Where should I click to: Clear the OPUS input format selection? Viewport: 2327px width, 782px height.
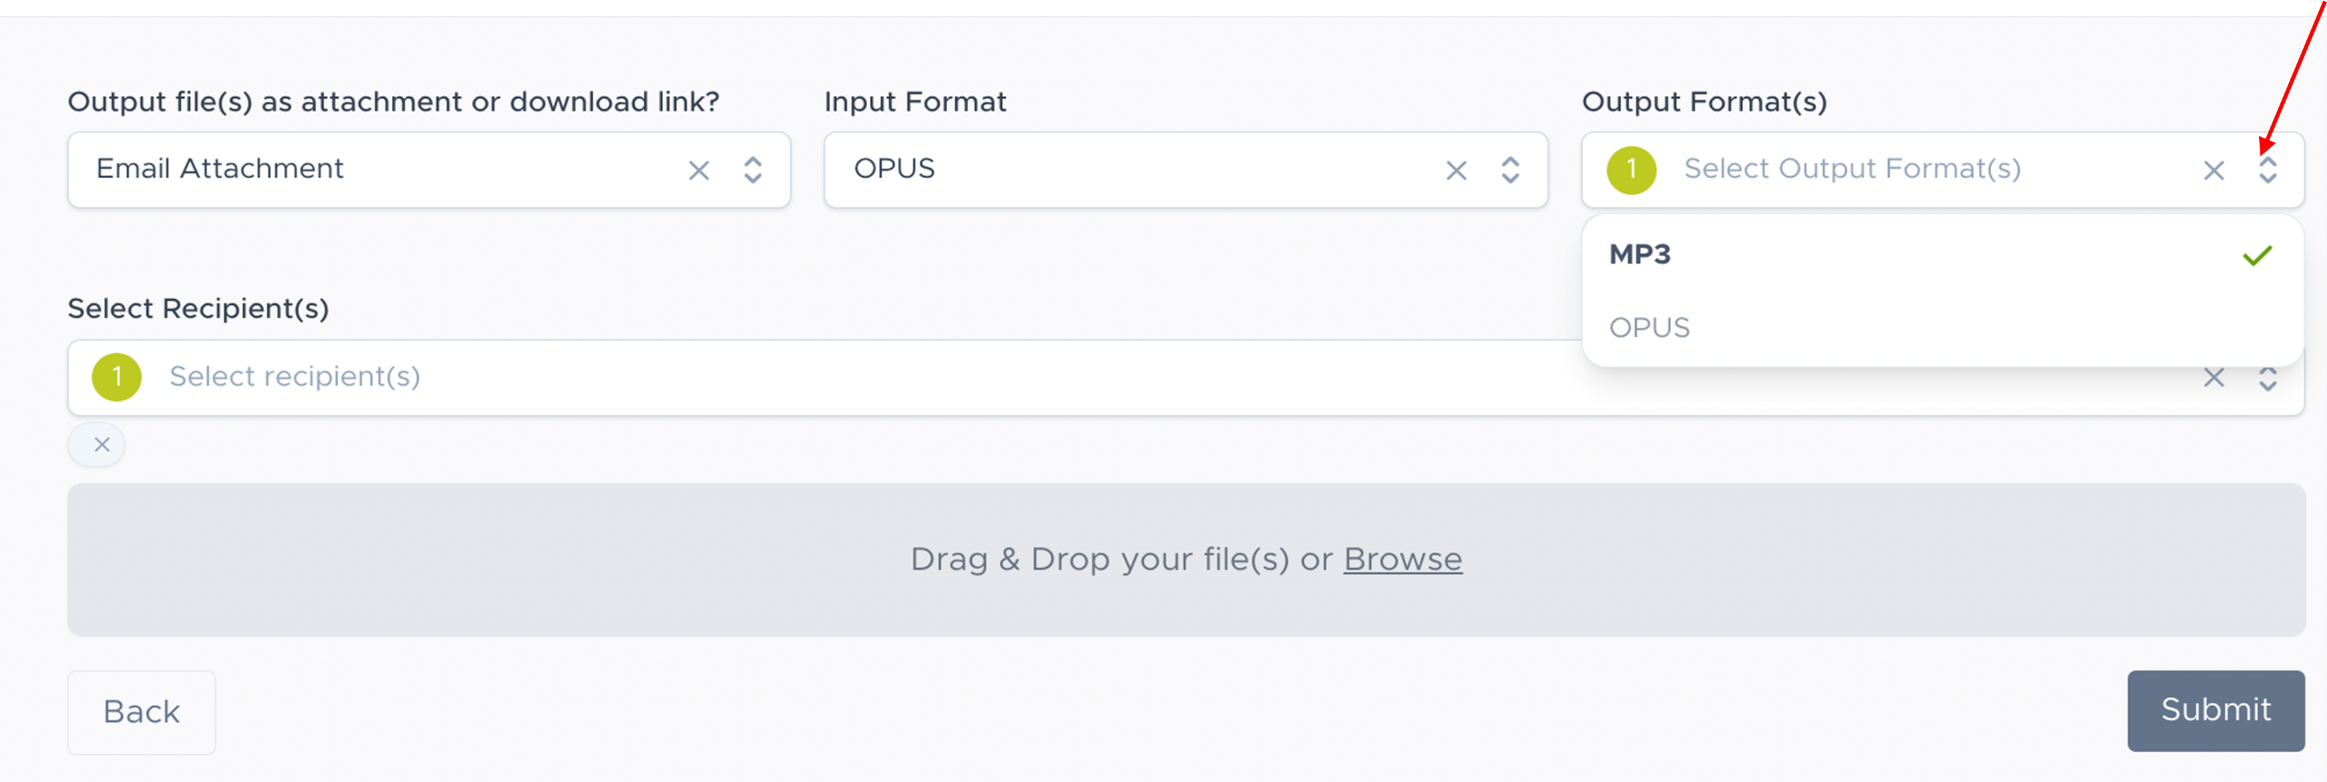pos(1456,171)
